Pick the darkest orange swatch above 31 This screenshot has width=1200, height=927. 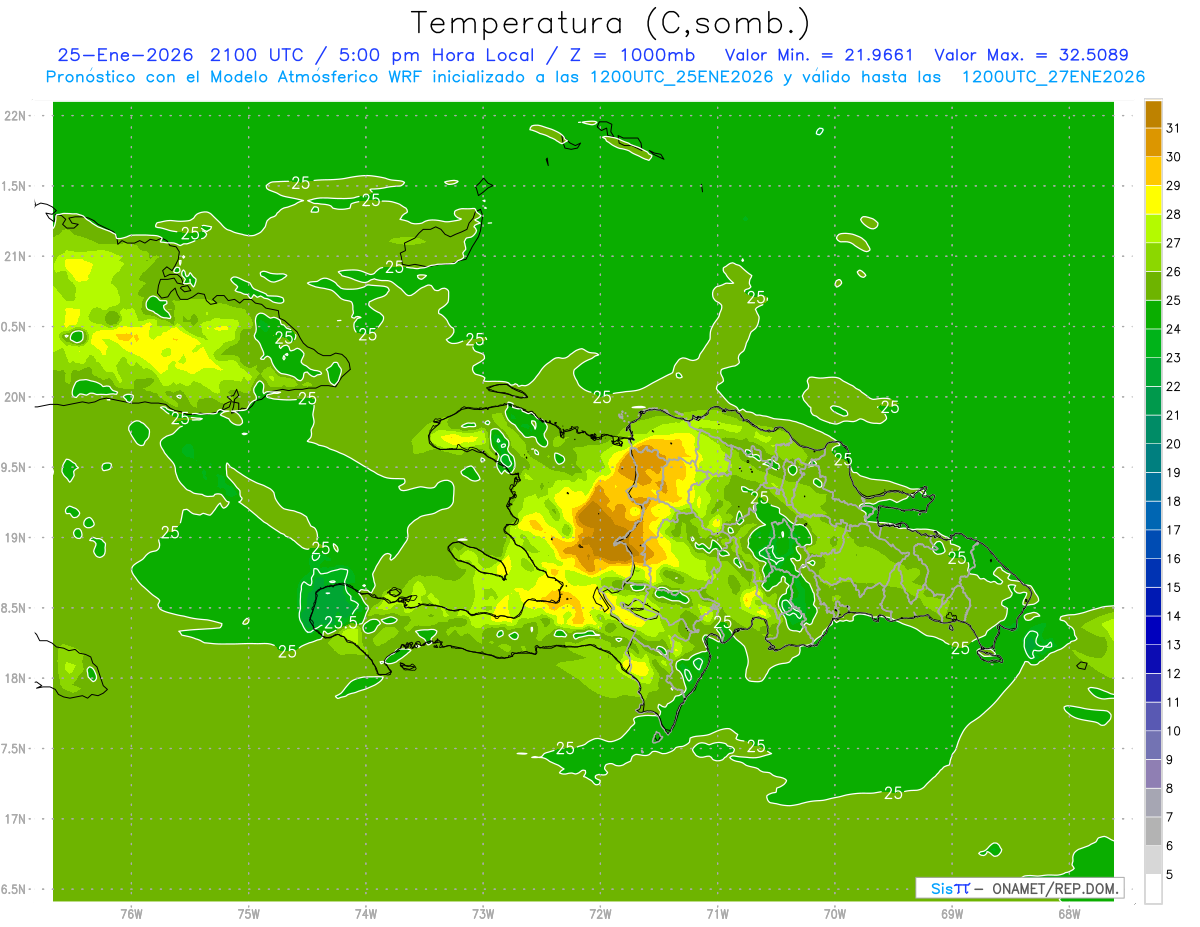pyautogui.click(x=1153, y=114)
